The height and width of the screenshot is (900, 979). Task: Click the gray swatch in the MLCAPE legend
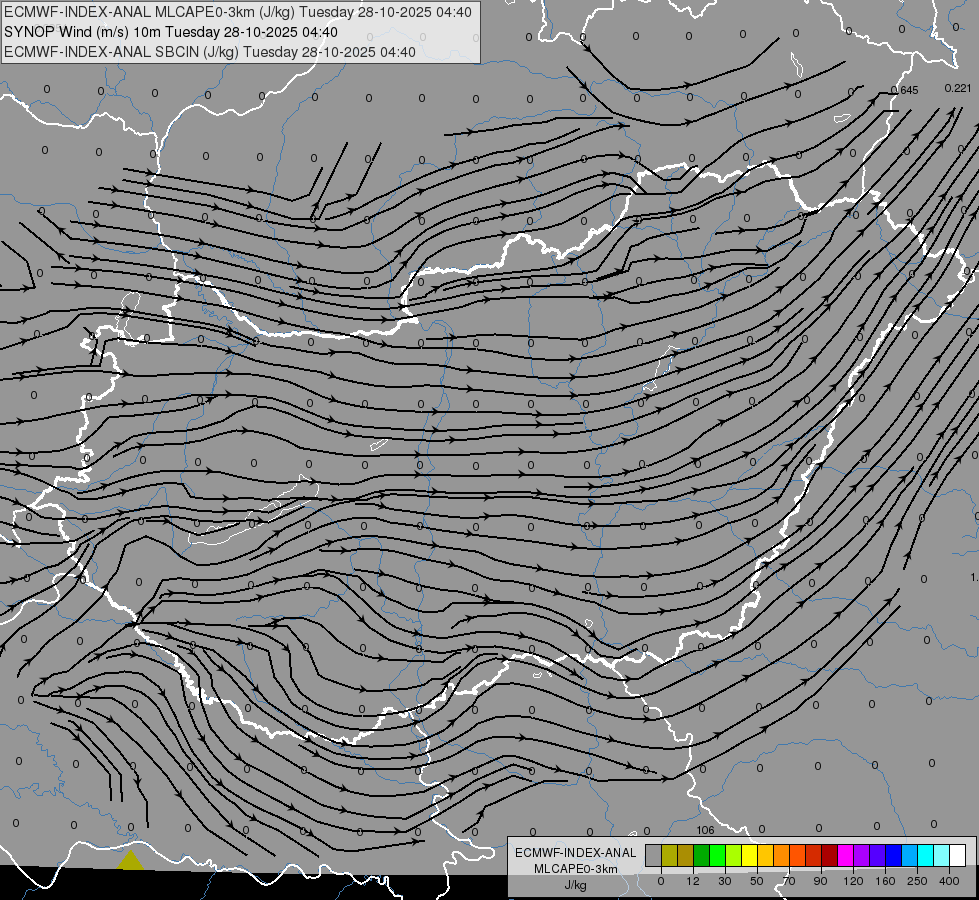(654, 855)
